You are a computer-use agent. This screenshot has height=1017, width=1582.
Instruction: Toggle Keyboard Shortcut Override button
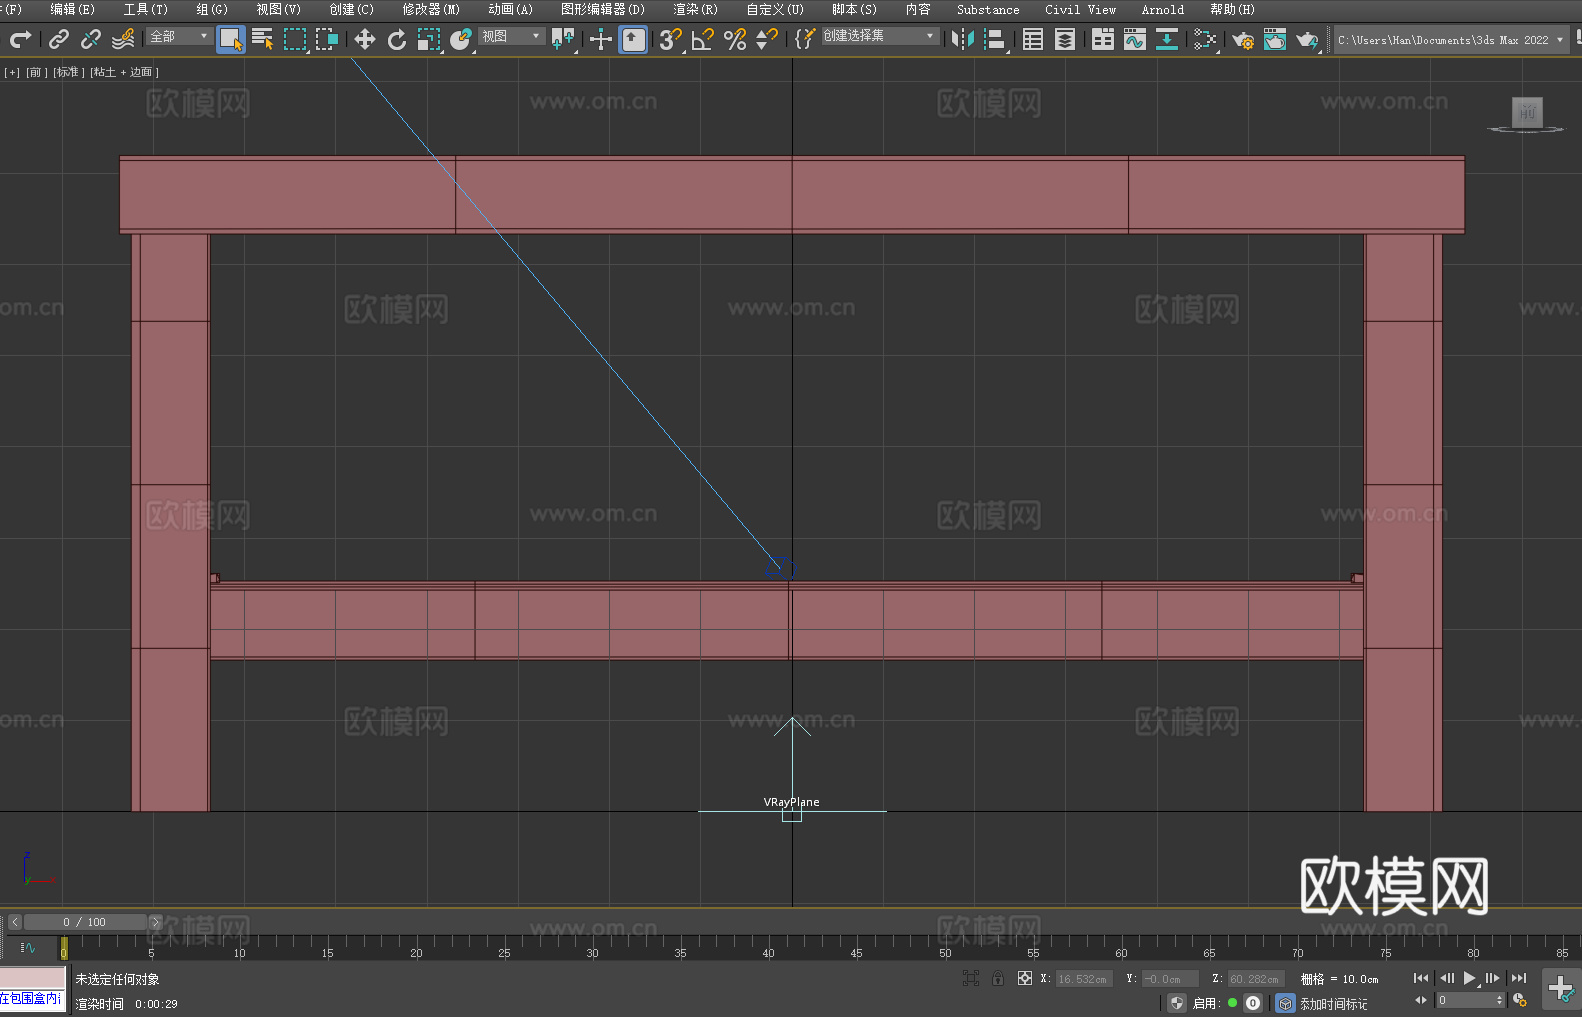coord(633,39)
